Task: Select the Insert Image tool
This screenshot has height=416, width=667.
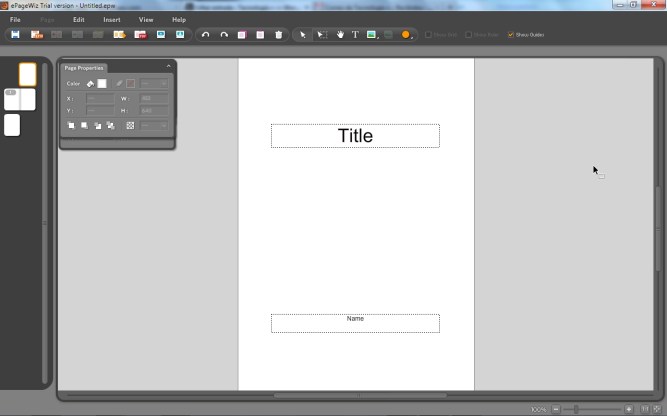Action: (x=372, y=35)
